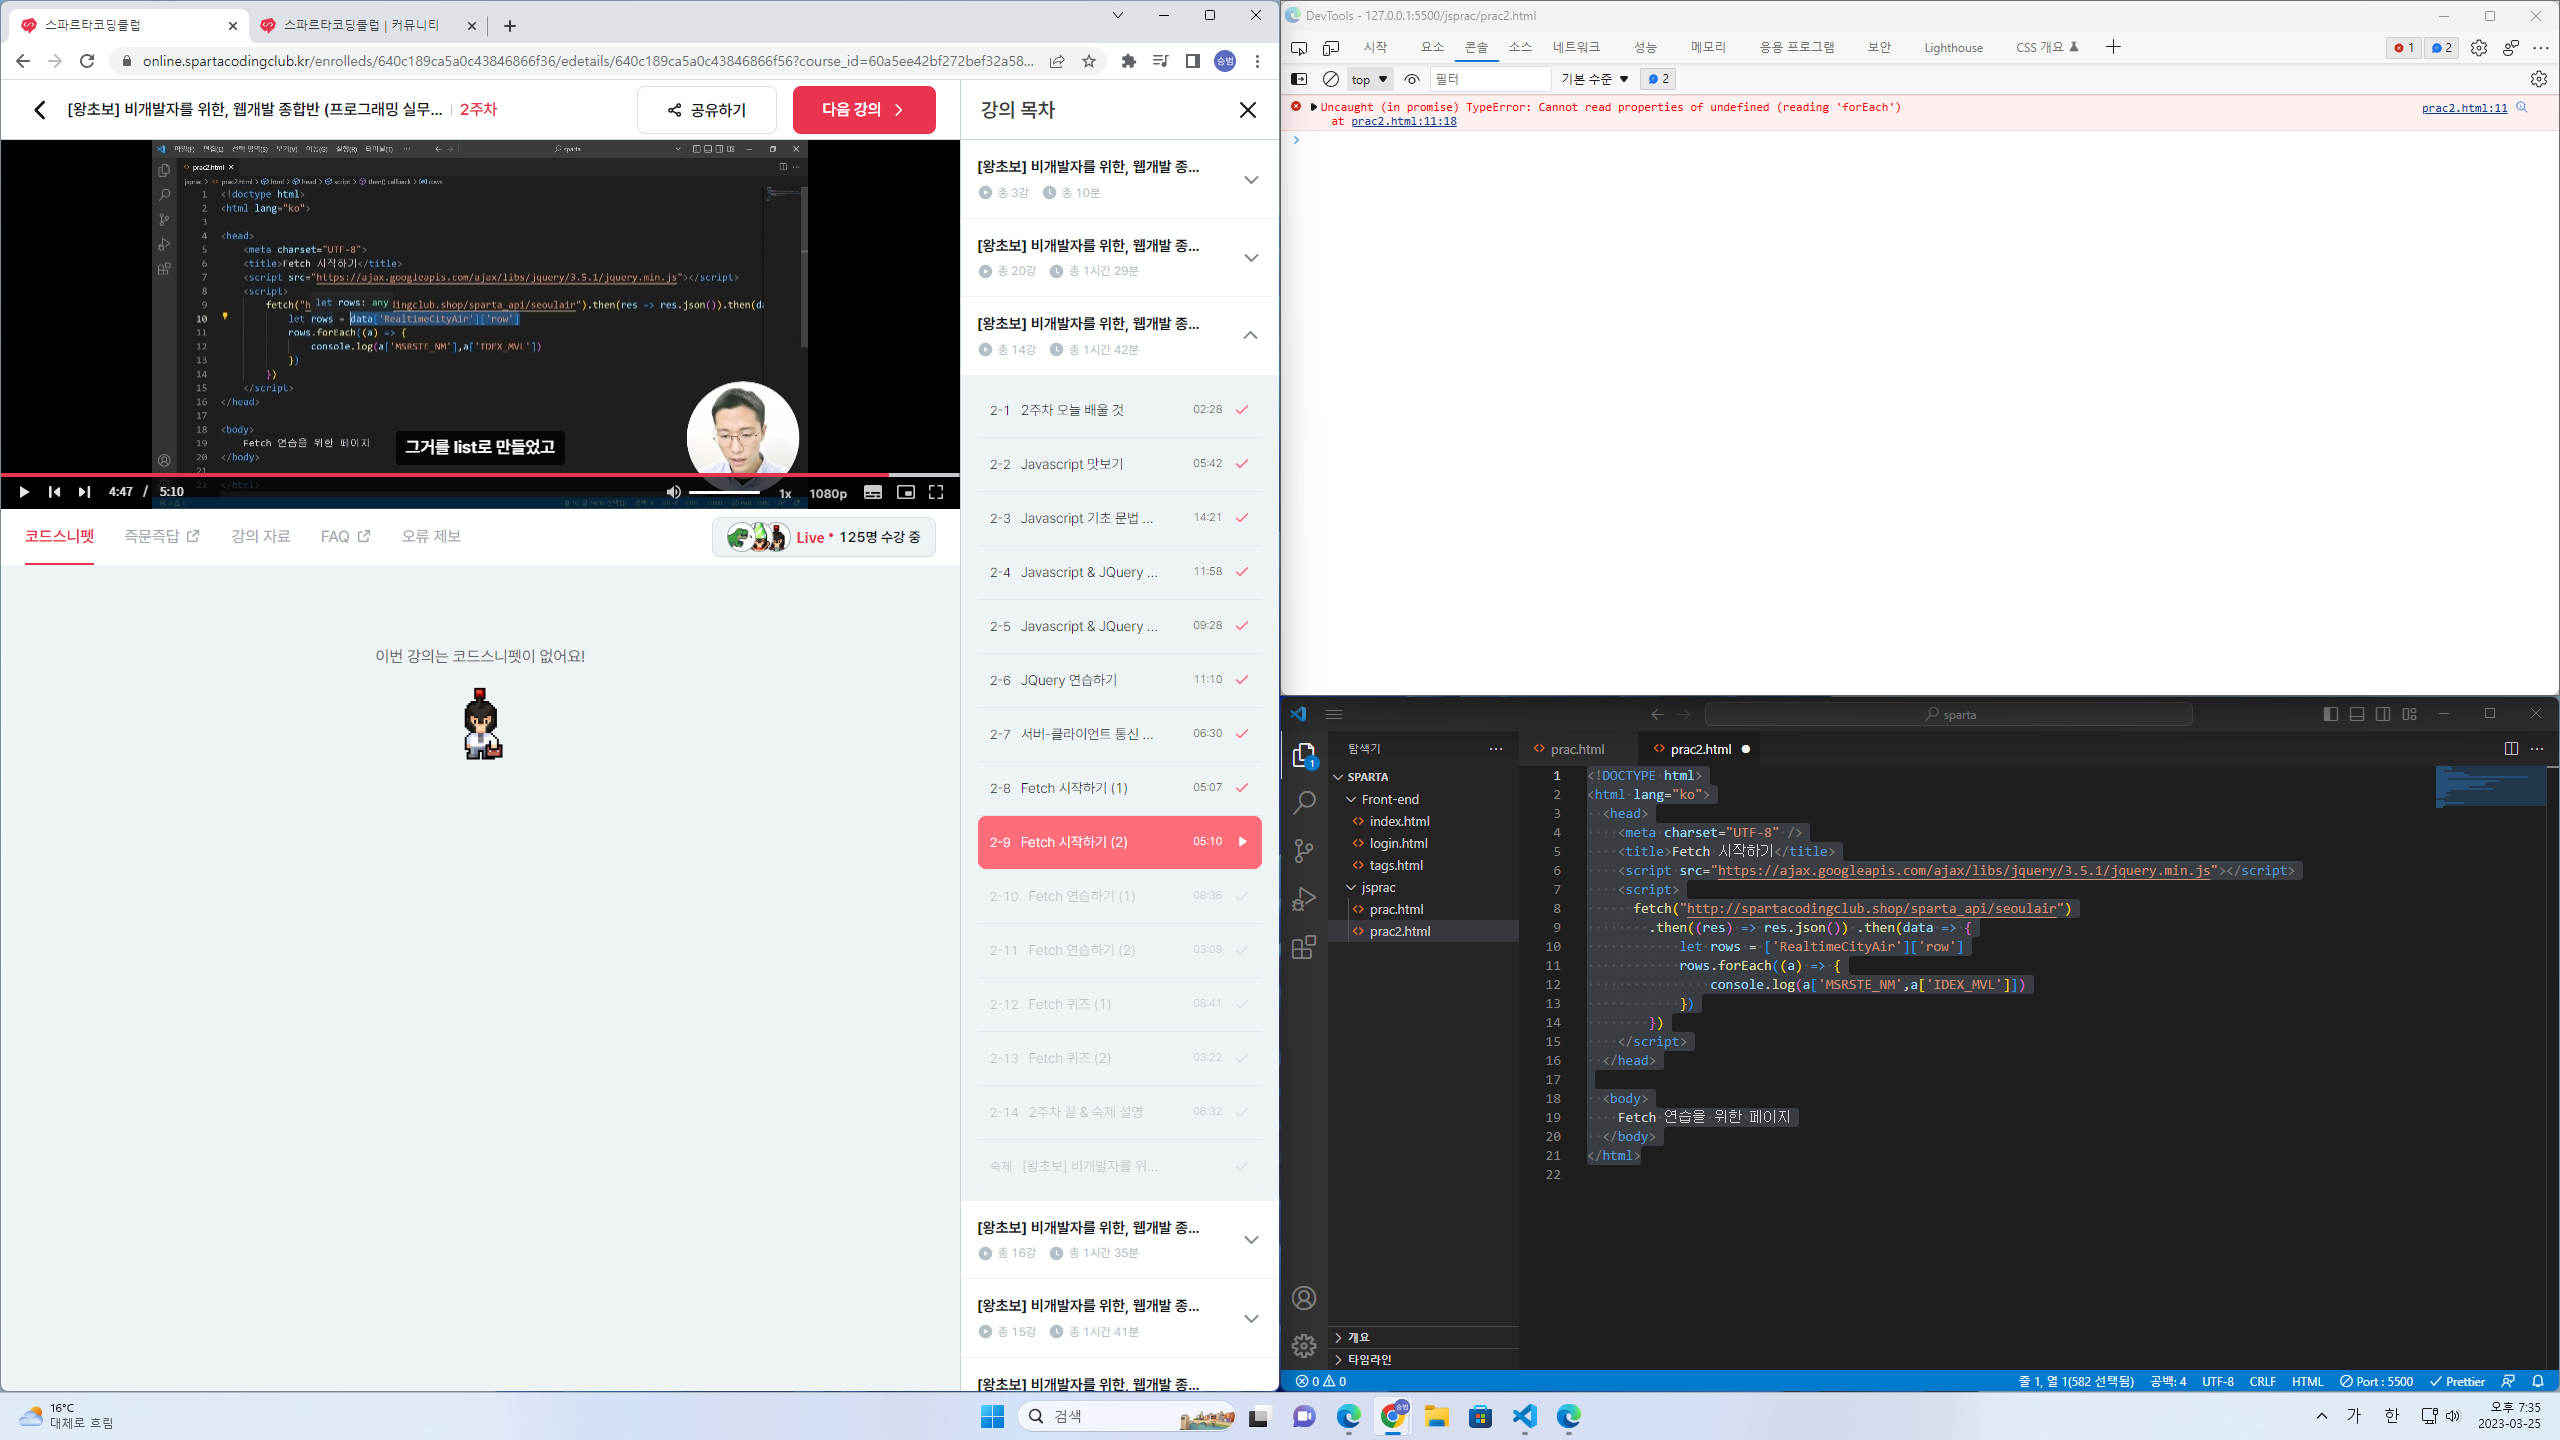This screenshot has width=2560, height=1440.
Task: Switch to the 요소 DevTools tab
Action: click(x=1432, y=48)
